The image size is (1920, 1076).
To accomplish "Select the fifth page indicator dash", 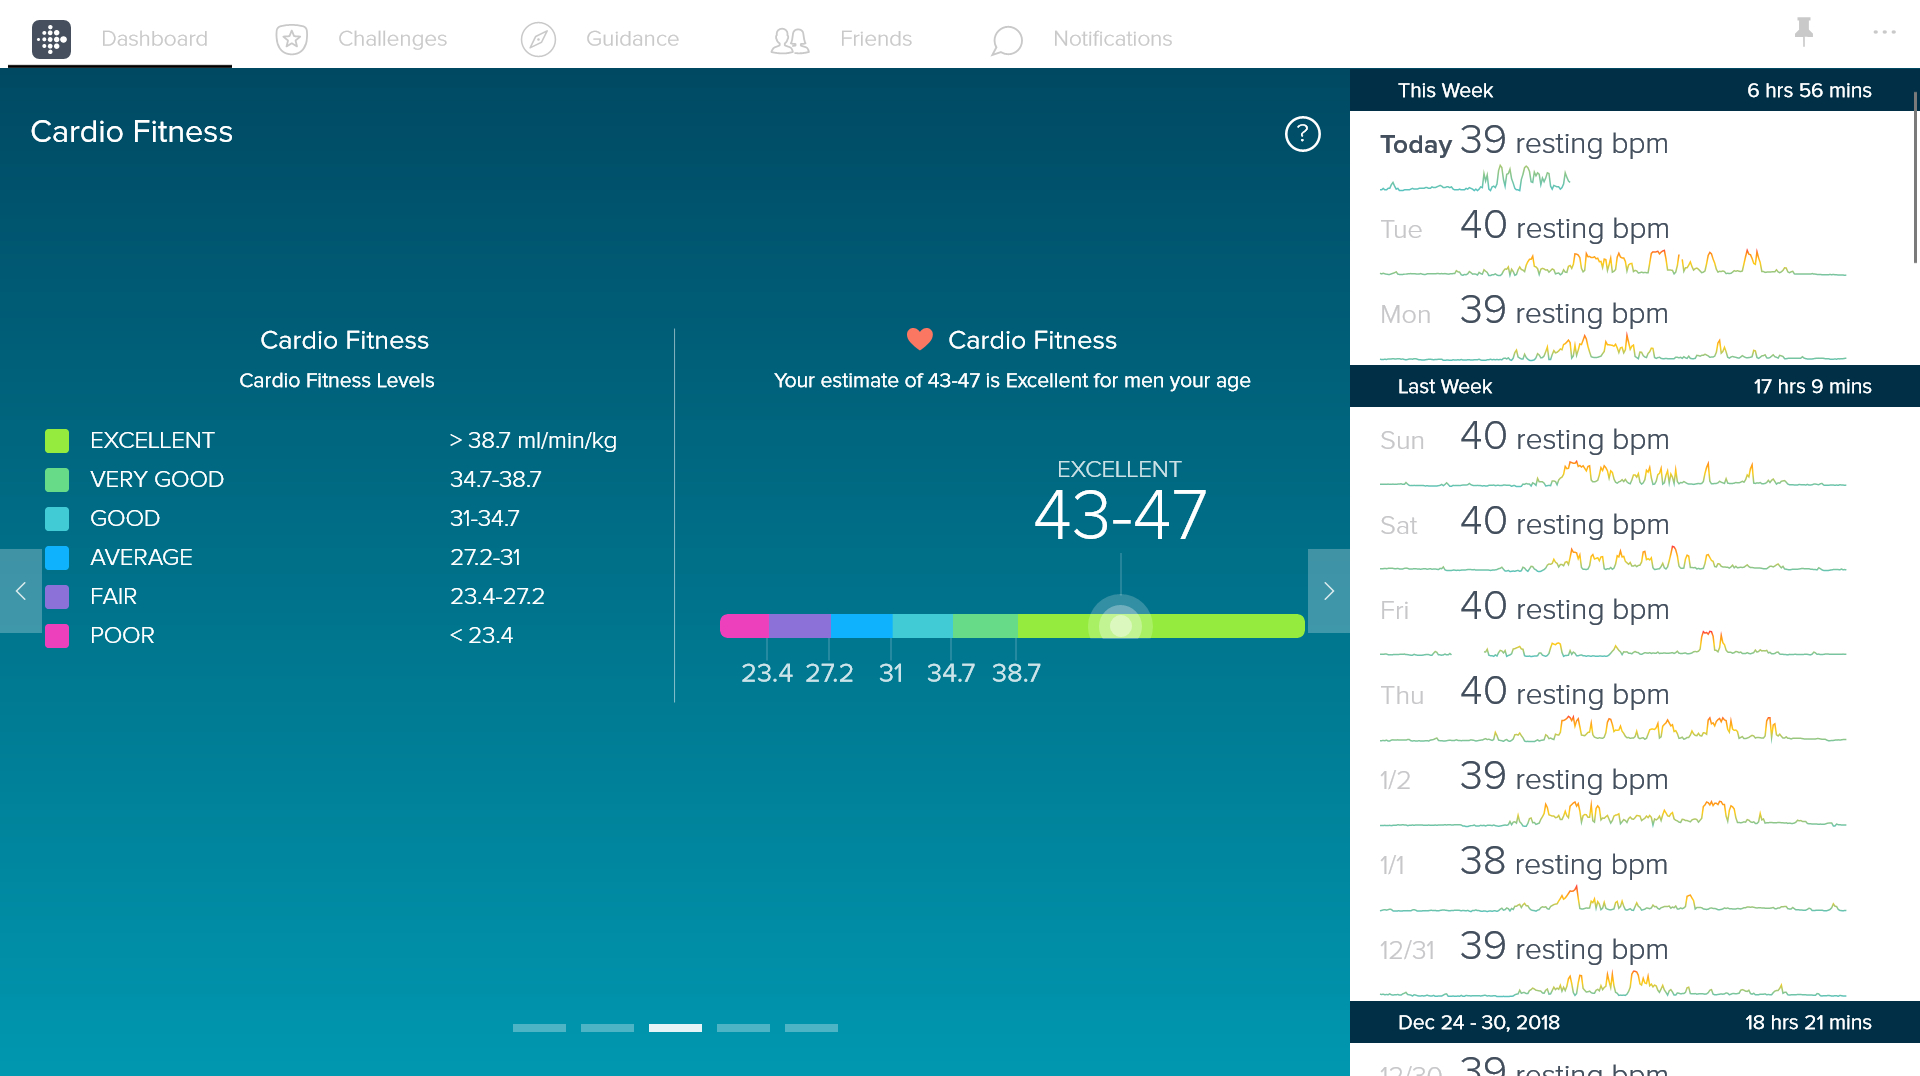I will tap(811, 1027).
